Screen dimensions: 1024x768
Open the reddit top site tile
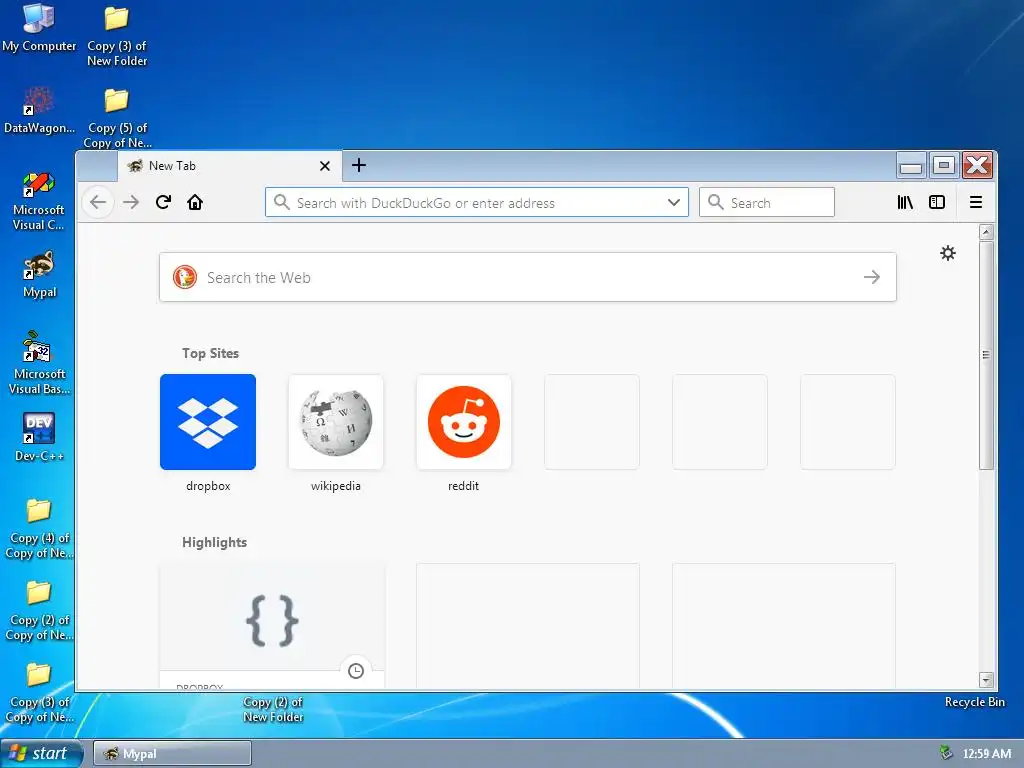click(x=464, y=422)
